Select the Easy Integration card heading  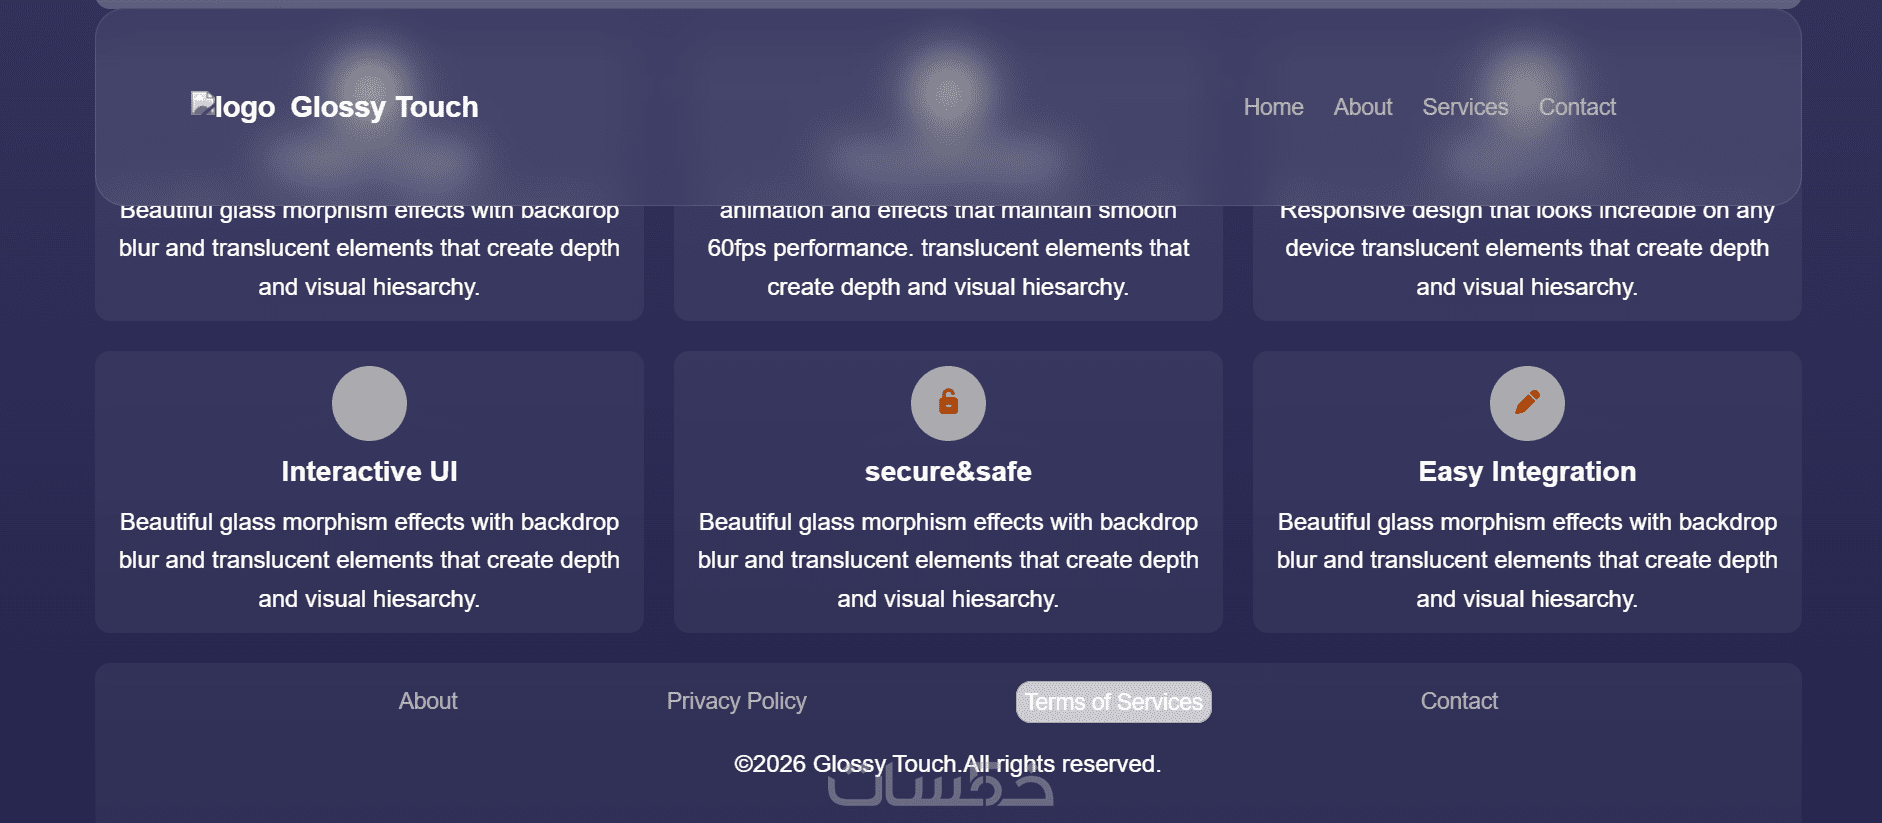pyautogui.click(x=1527, y=471)
